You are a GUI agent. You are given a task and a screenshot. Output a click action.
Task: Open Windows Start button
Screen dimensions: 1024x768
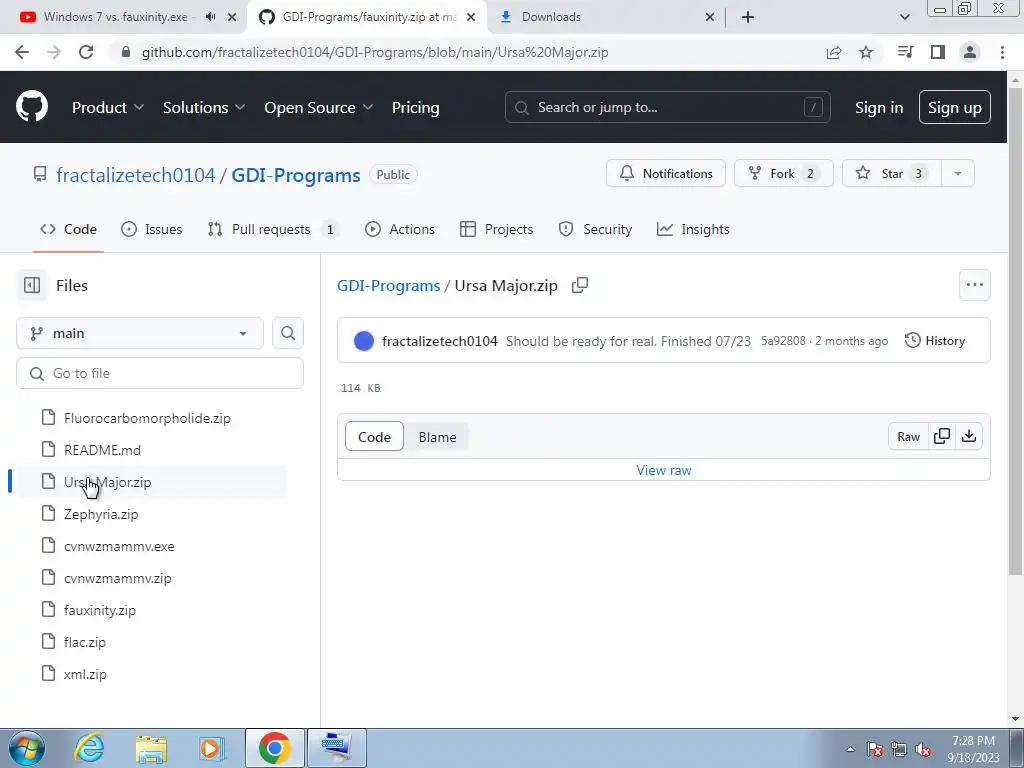[27, 748]
